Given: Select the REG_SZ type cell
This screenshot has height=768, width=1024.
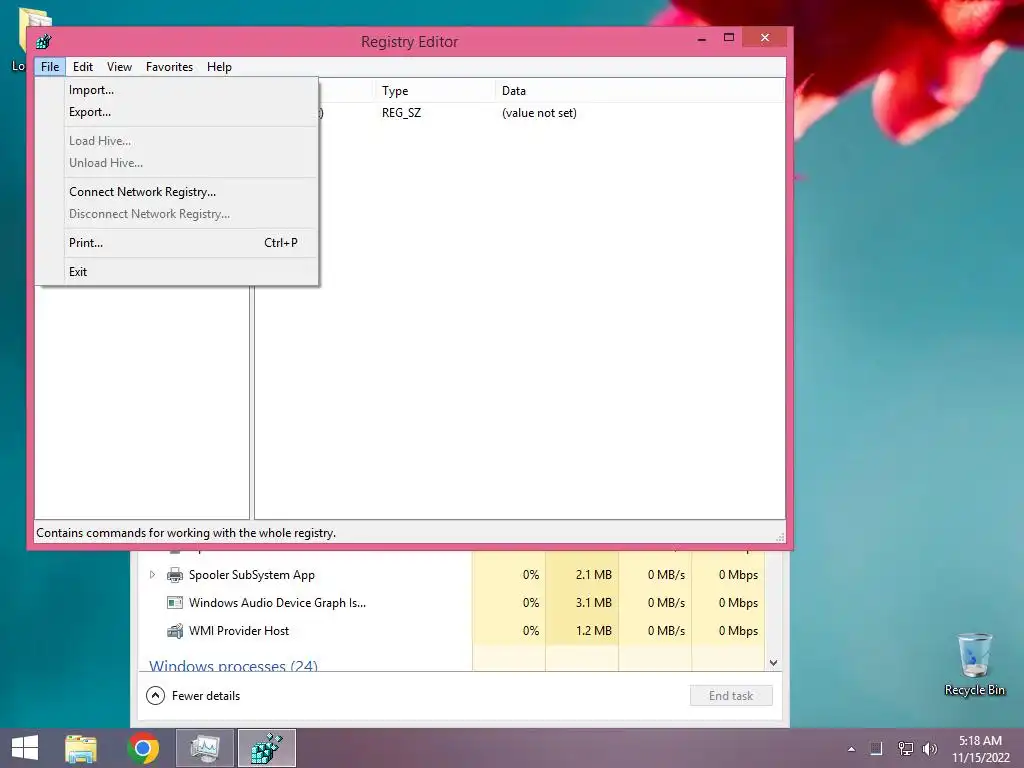Looking at the screenshot, I should [x=401, y=113].
